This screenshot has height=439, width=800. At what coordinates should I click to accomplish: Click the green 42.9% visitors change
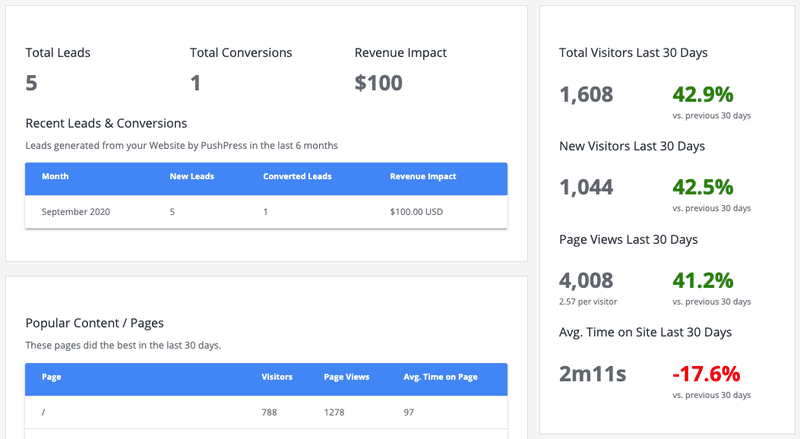703,95
